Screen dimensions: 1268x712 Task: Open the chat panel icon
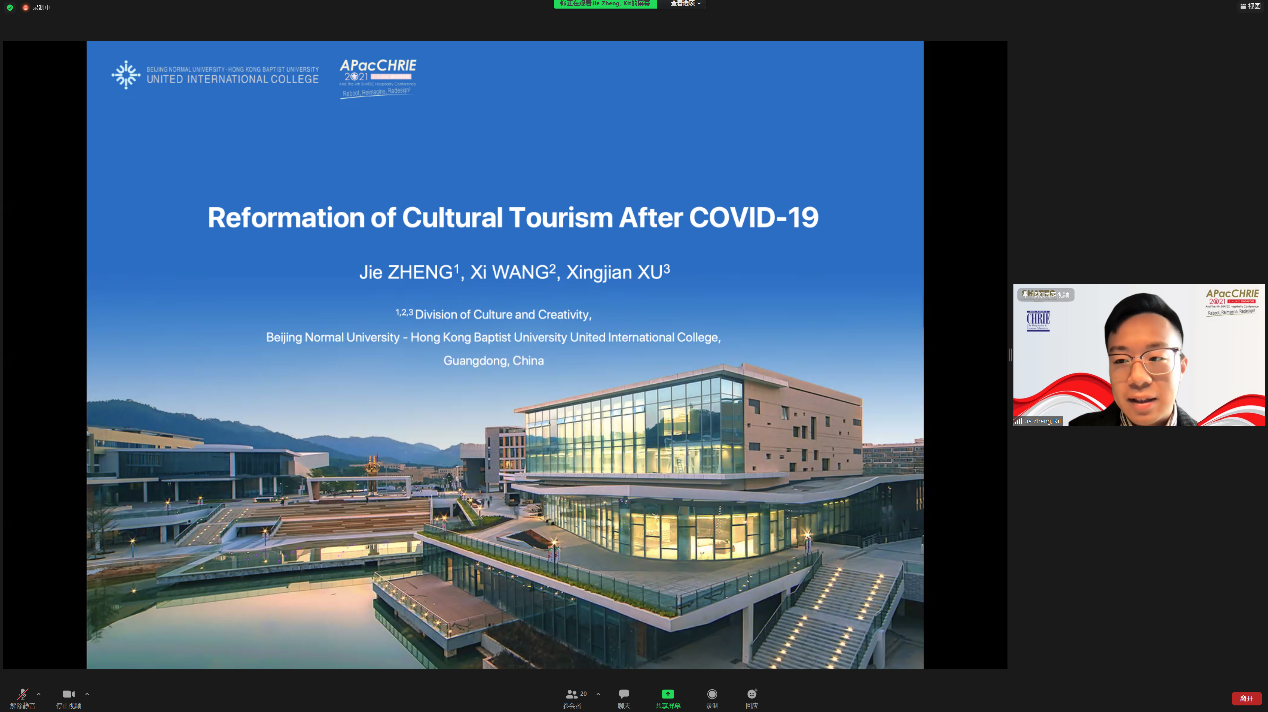pos(624,694)
